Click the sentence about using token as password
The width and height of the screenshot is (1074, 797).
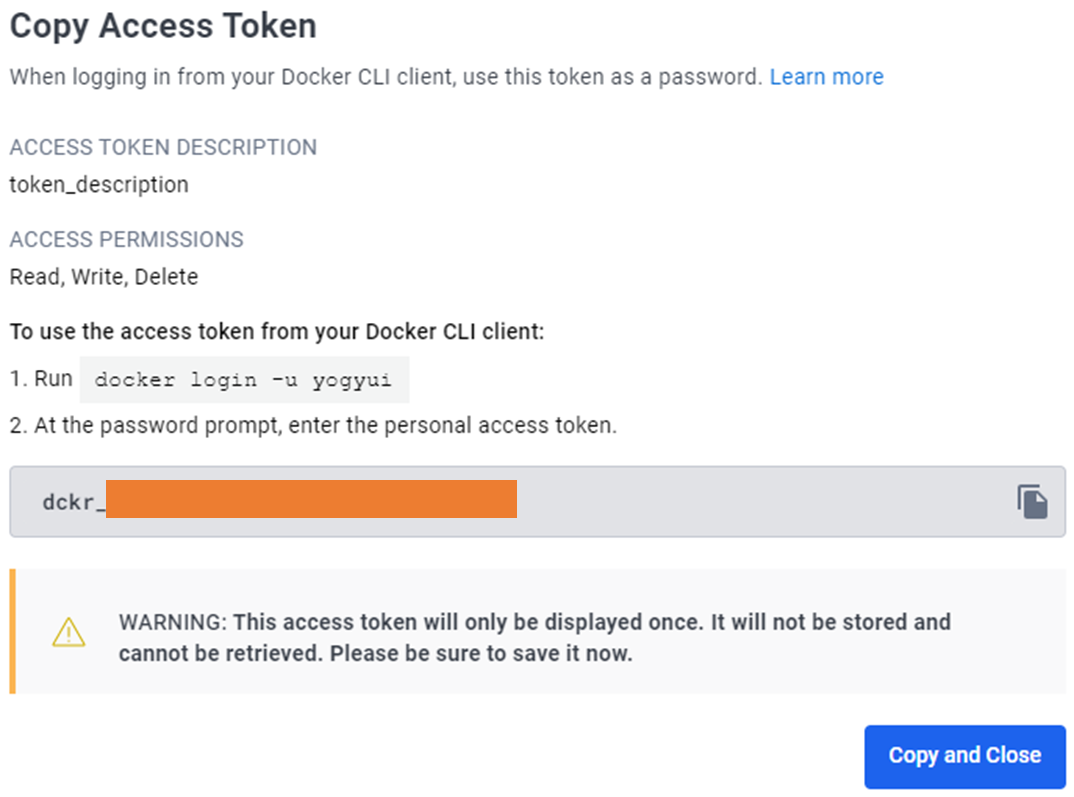(x=385, y=77)
